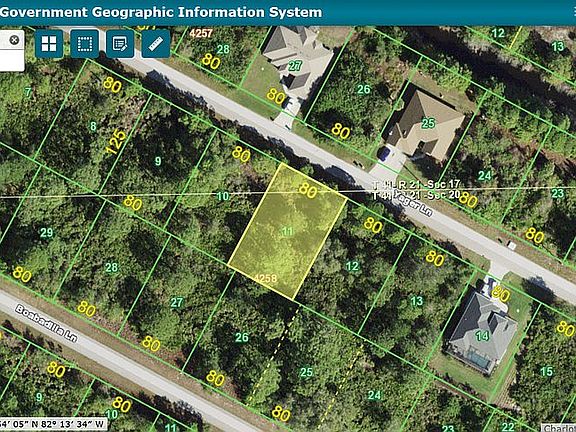Select the gray-roofed house on lot 14
Viewport: 576px width, 432px height.
pyautogui.click(x=483, y=332)
